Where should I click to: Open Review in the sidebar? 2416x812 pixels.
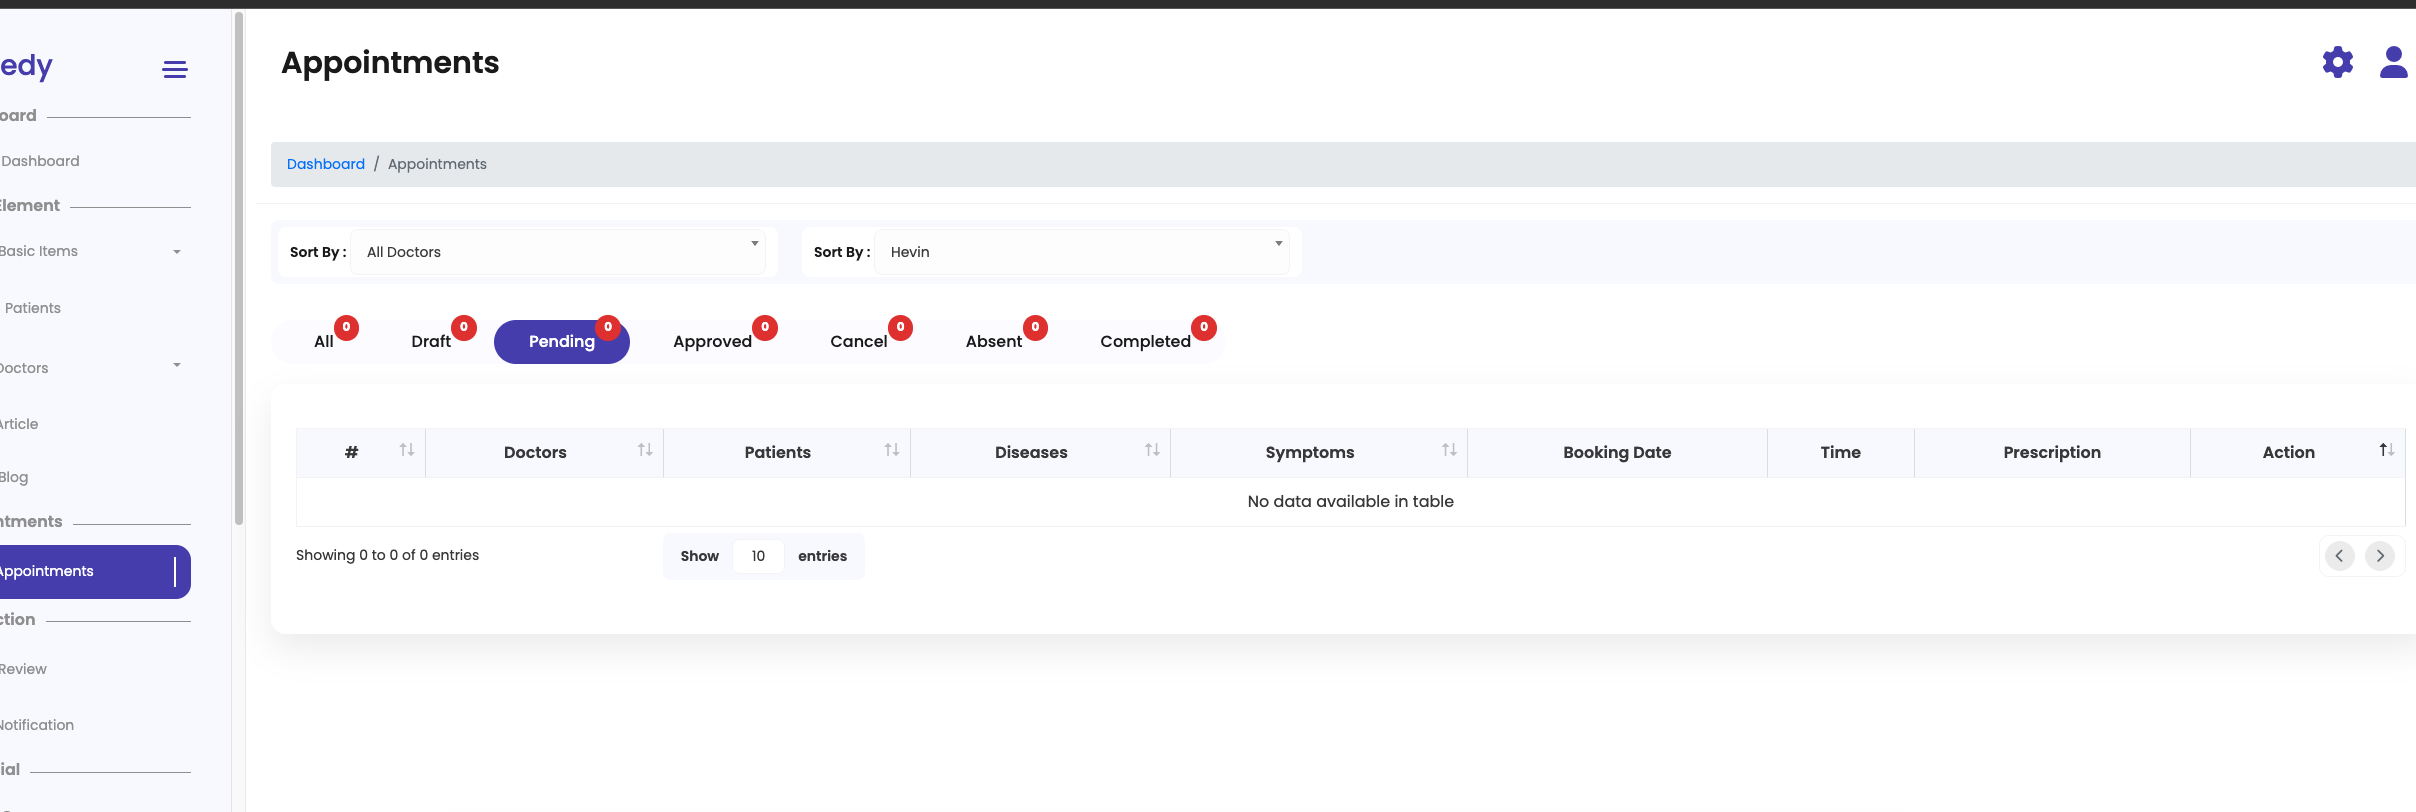click(23, 669)
